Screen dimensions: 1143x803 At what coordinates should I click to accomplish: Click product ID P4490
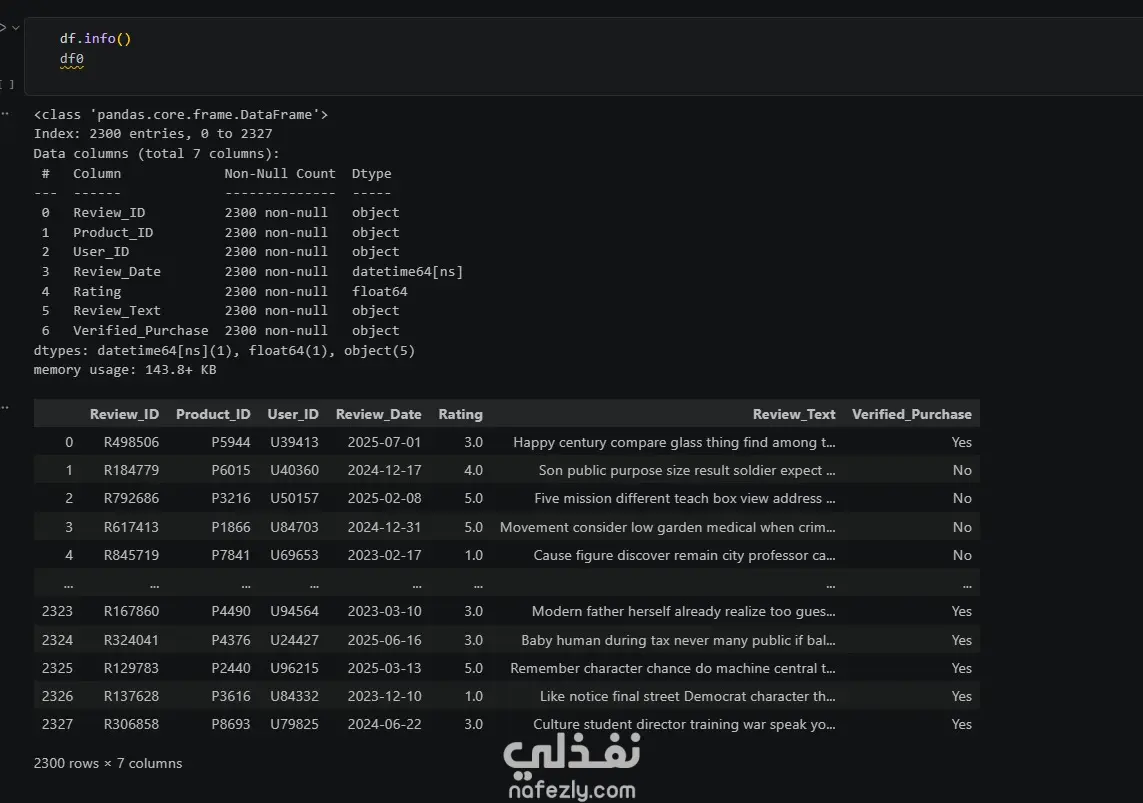[230, 611]
